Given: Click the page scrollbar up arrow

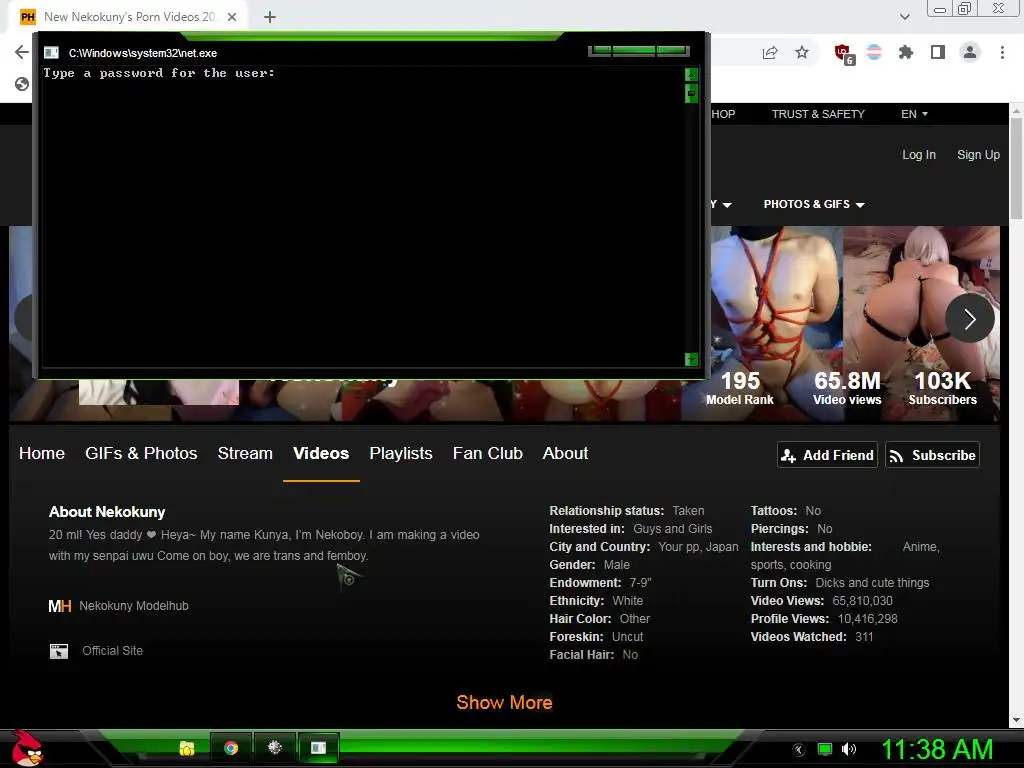Looking at the screenshot, I should coord(1016,110).
